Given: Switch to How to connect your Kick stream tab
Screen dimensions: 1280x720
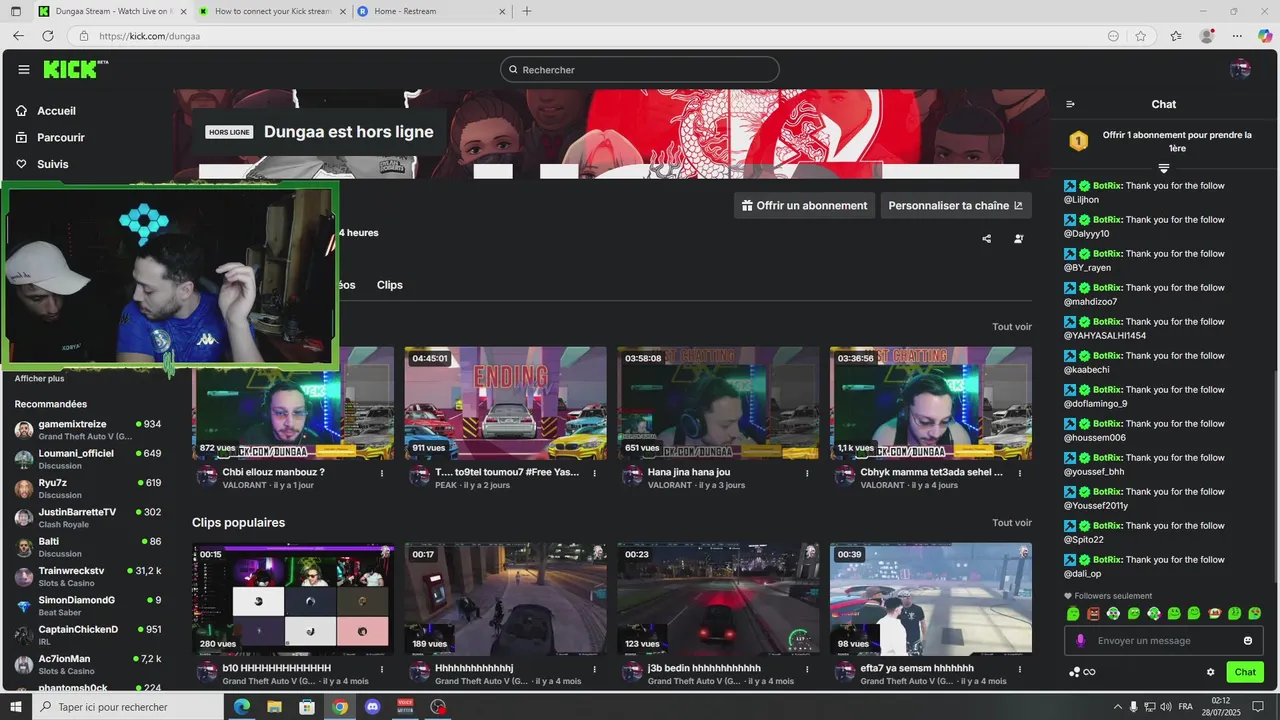Looking at the screenshot, I should point(271,11).
